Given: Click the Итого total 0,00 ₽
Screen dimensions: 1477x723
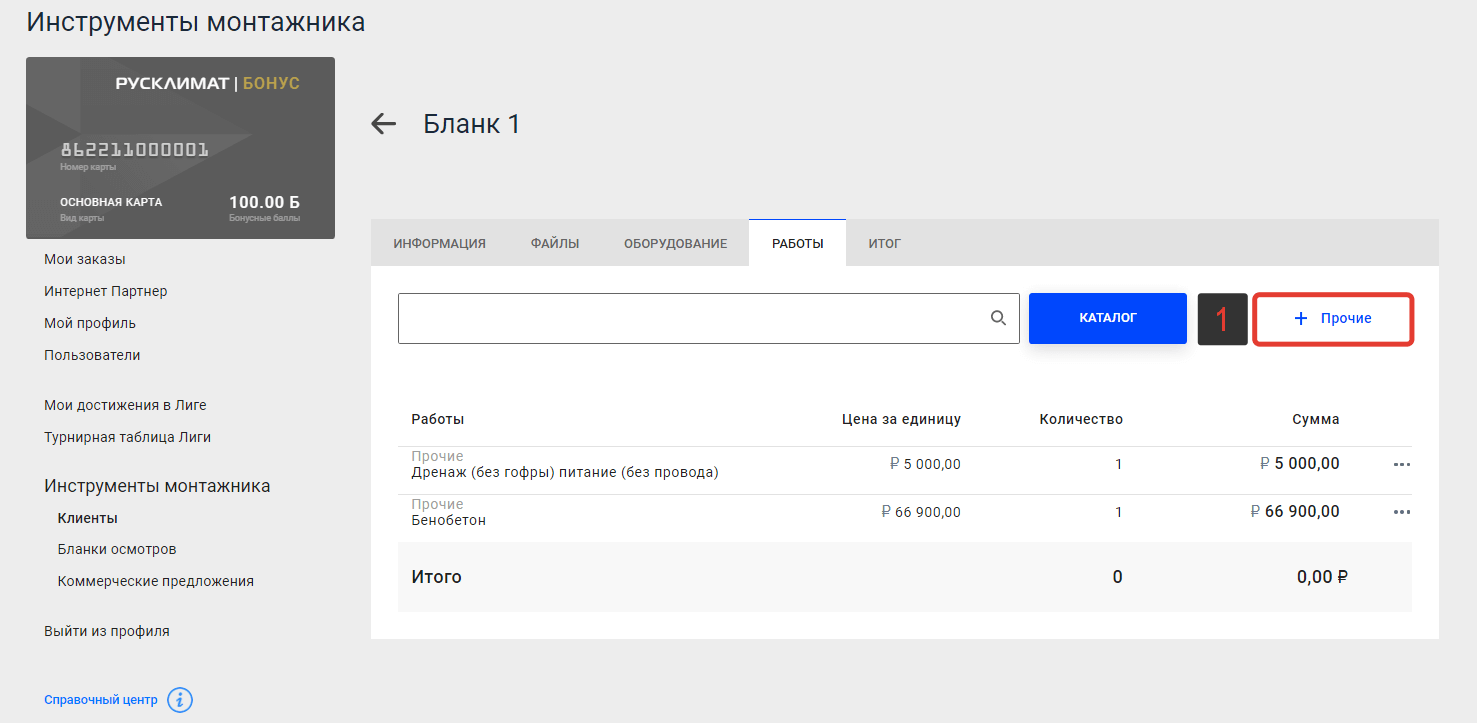Looking at the screenshot, I should pyautogui.click(x=1323, y=577).
